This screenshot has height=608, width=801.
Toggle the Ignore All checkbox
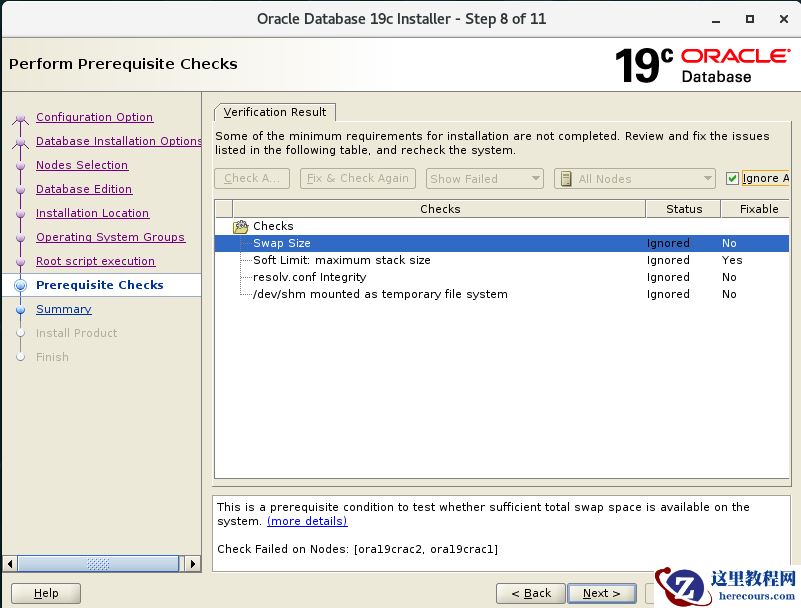(732, 178)
